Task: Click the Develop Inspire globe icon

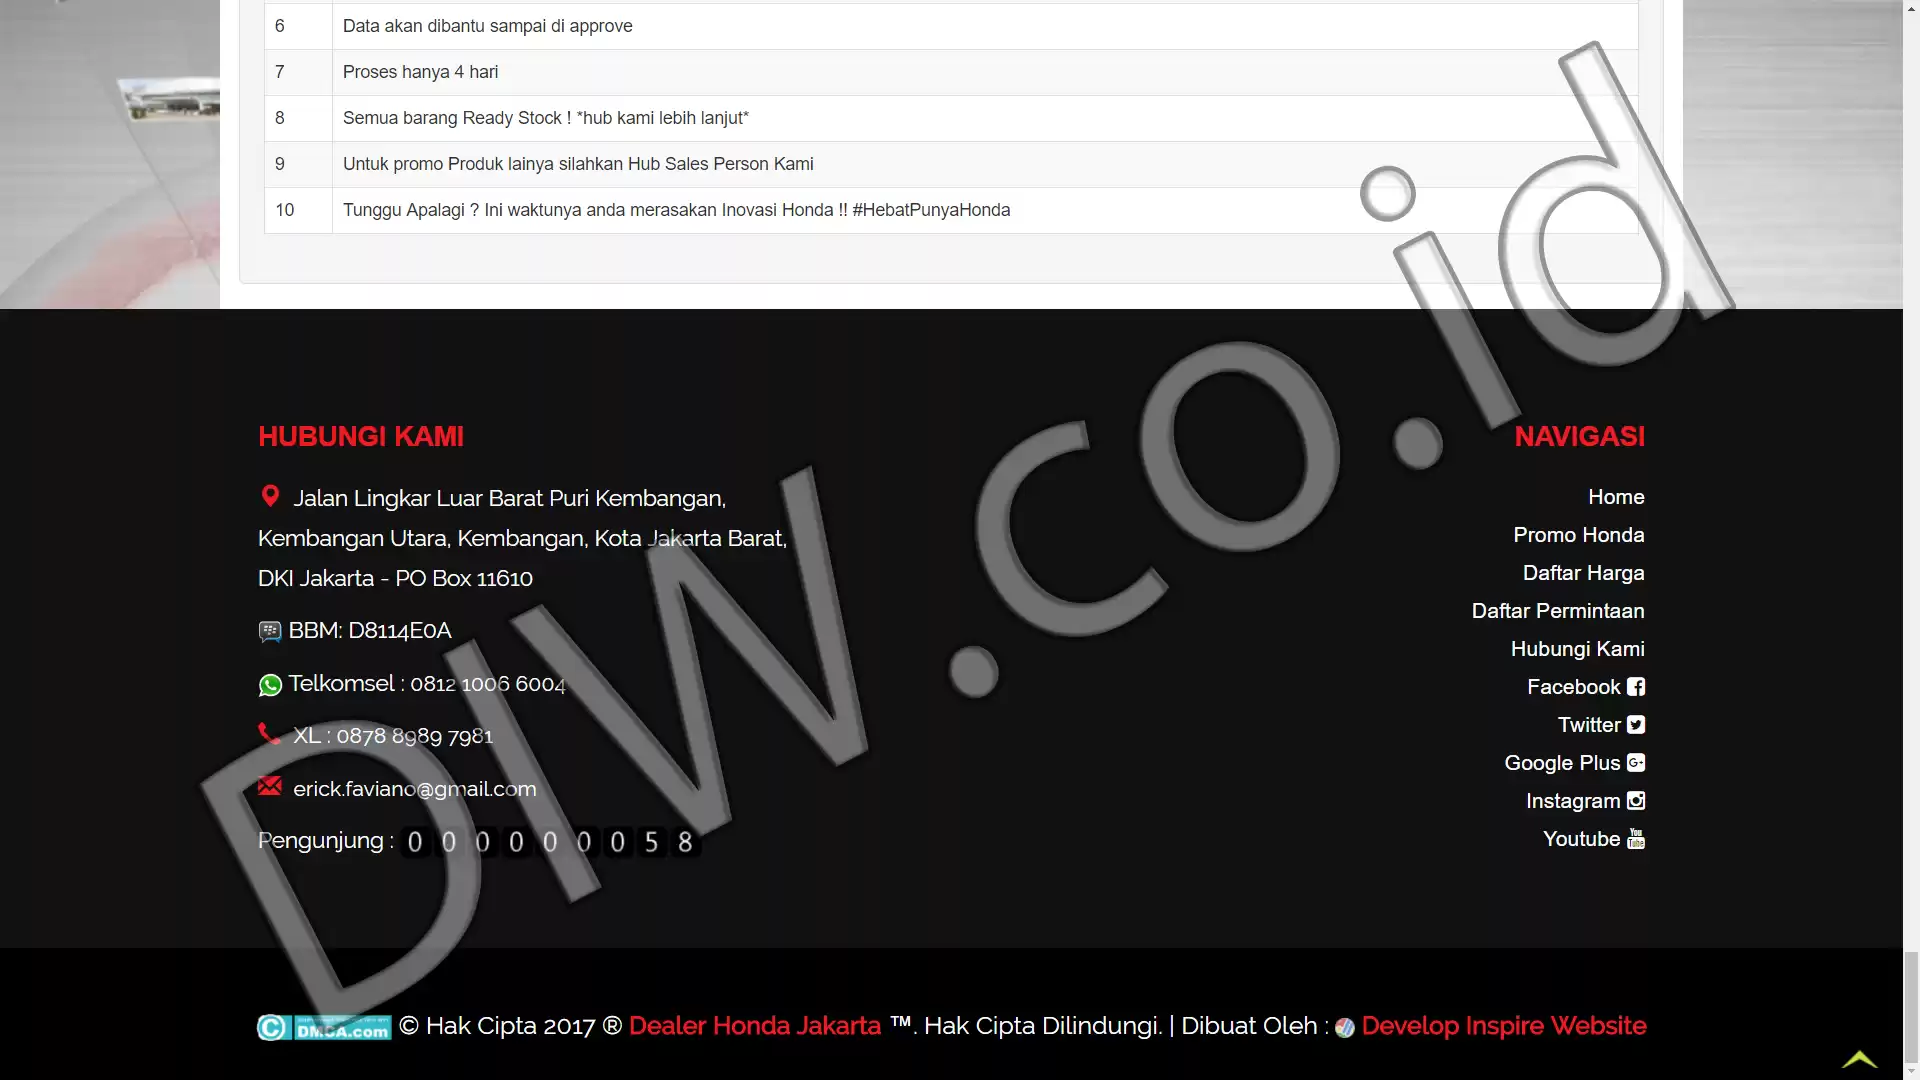Action: pos(1345,1028)
